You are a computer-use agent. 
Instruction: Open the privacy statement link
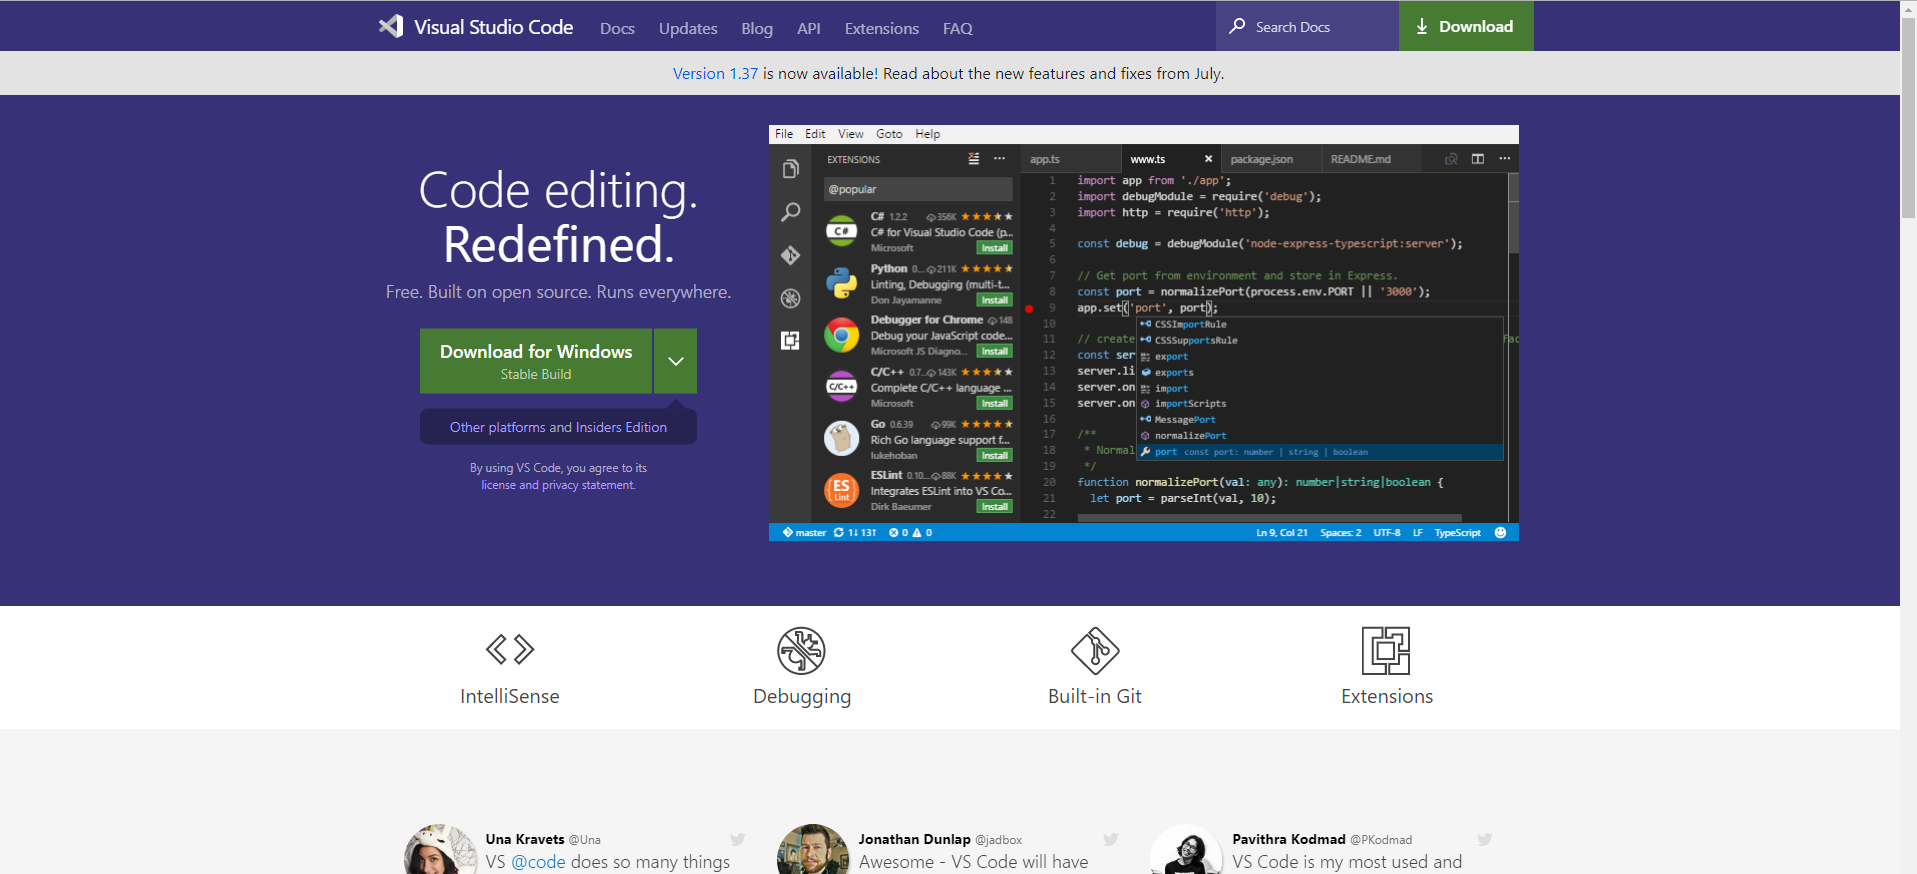(588, 485)
